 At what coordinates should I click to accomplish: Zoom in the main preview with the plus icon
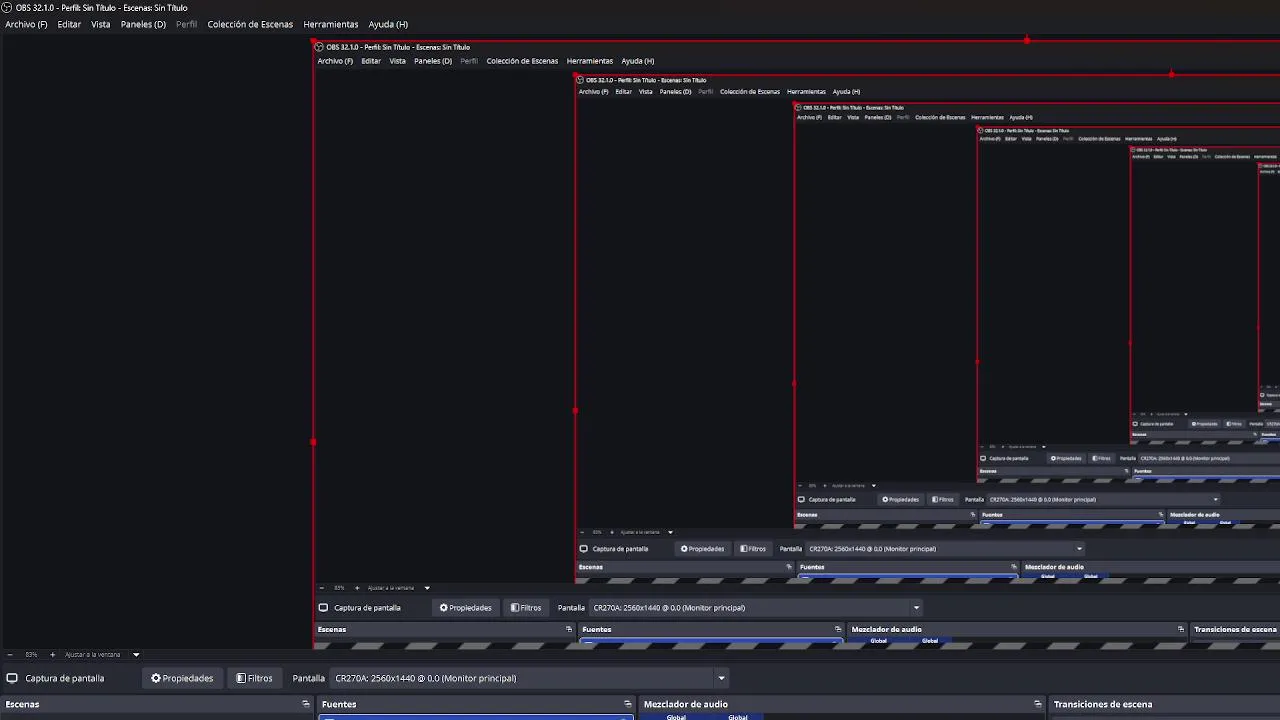[53, 655]
